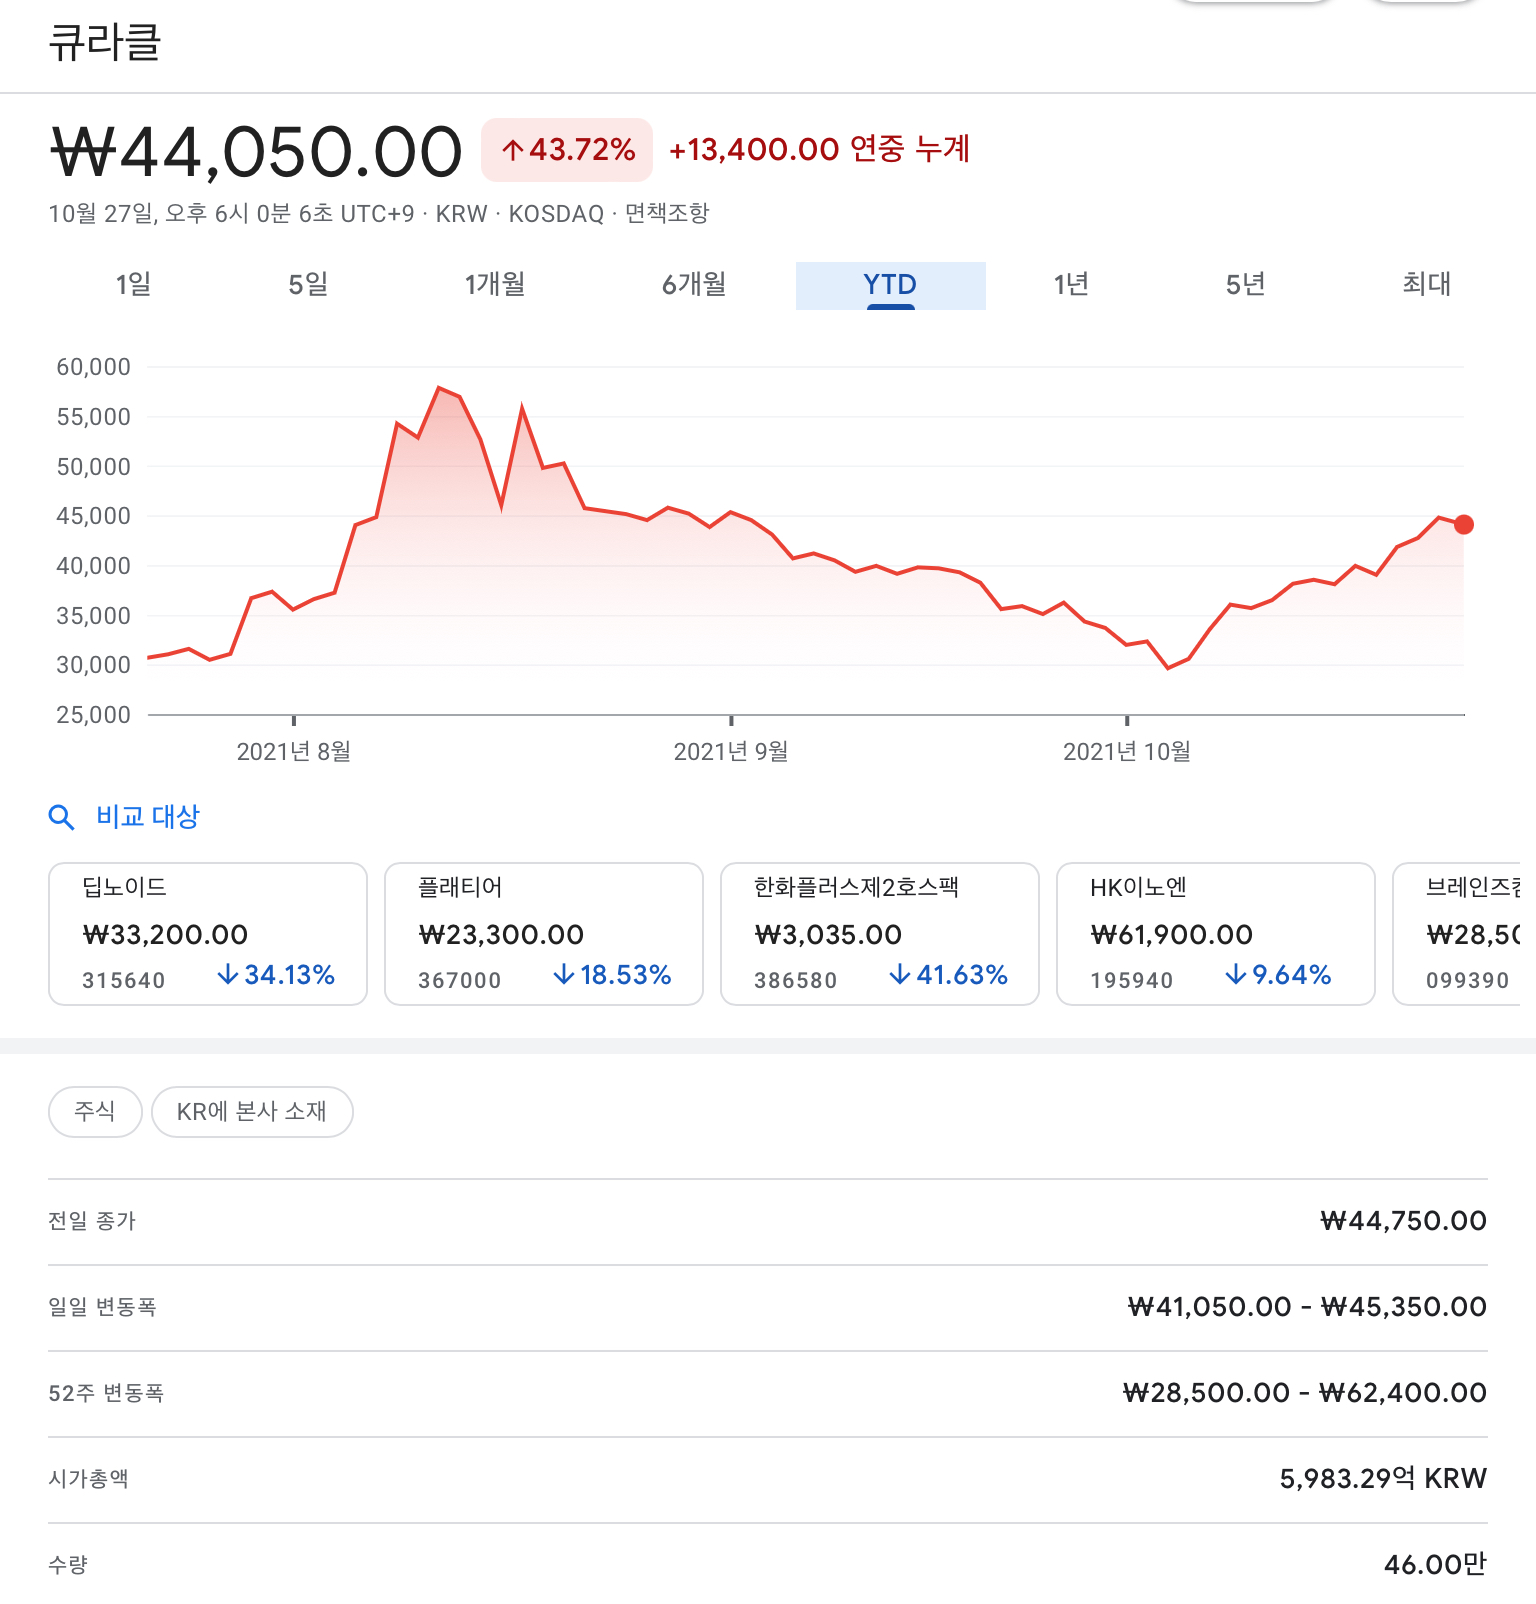Click the 면책조항 disclaimer link
Image resolution: width=1536 pixels, height=1604 pixels.
(667, 214)
